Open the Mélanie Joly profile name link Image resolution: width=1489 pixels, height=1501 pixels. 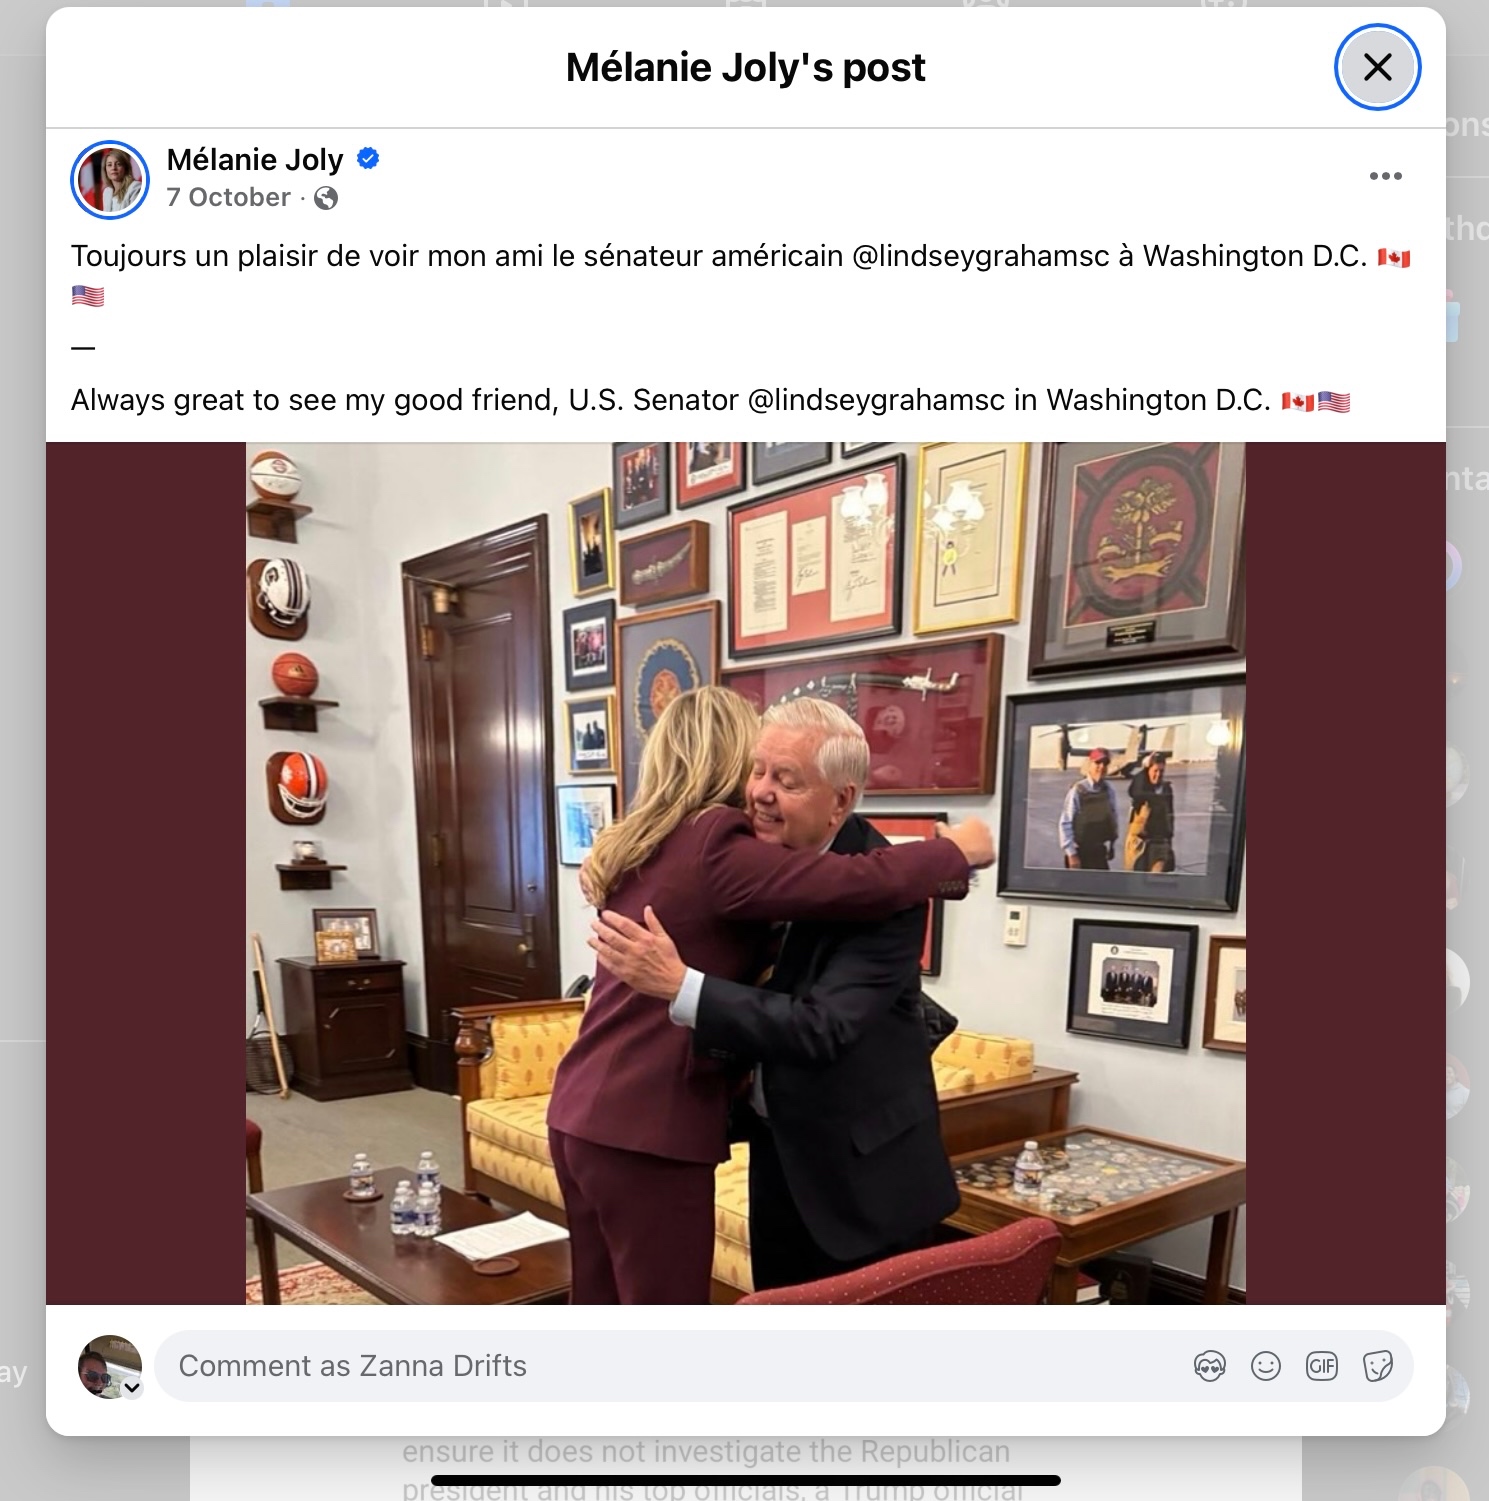click(x=255, y=159)
